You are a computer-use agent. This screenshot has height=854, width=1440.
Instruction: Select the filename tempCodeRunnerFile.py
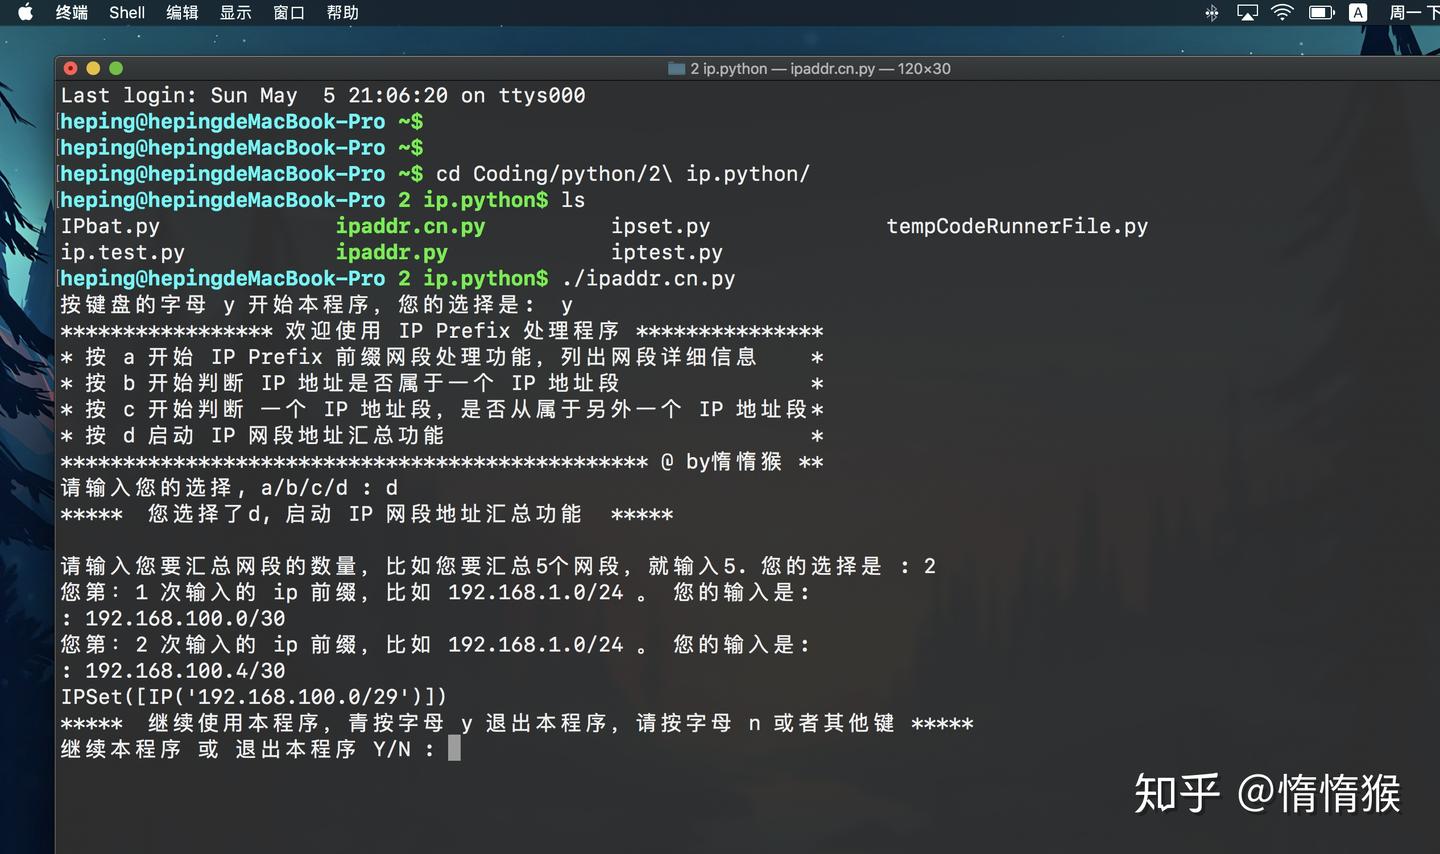(1017, 226)
